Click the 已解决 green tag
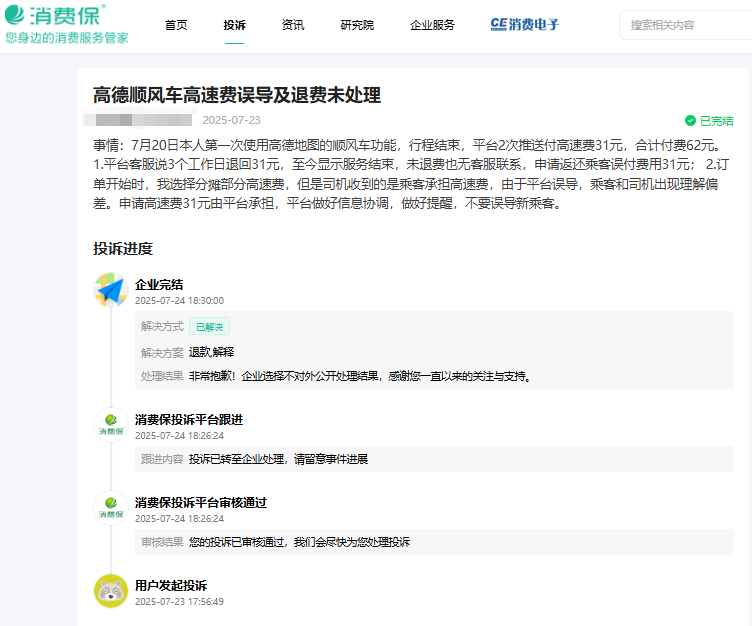 210,327
